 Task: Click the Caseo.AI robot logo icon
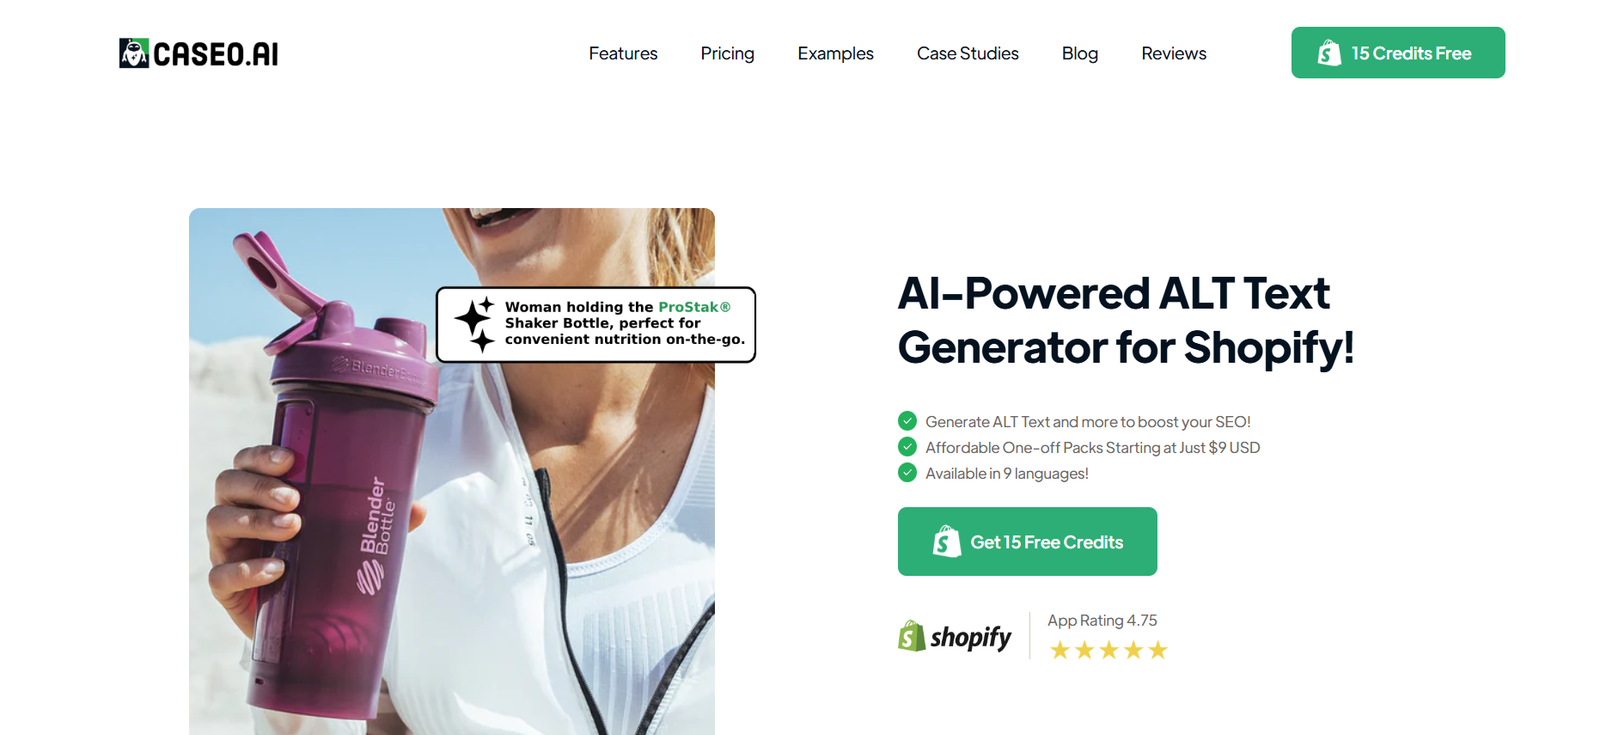(x=134, y=53)
